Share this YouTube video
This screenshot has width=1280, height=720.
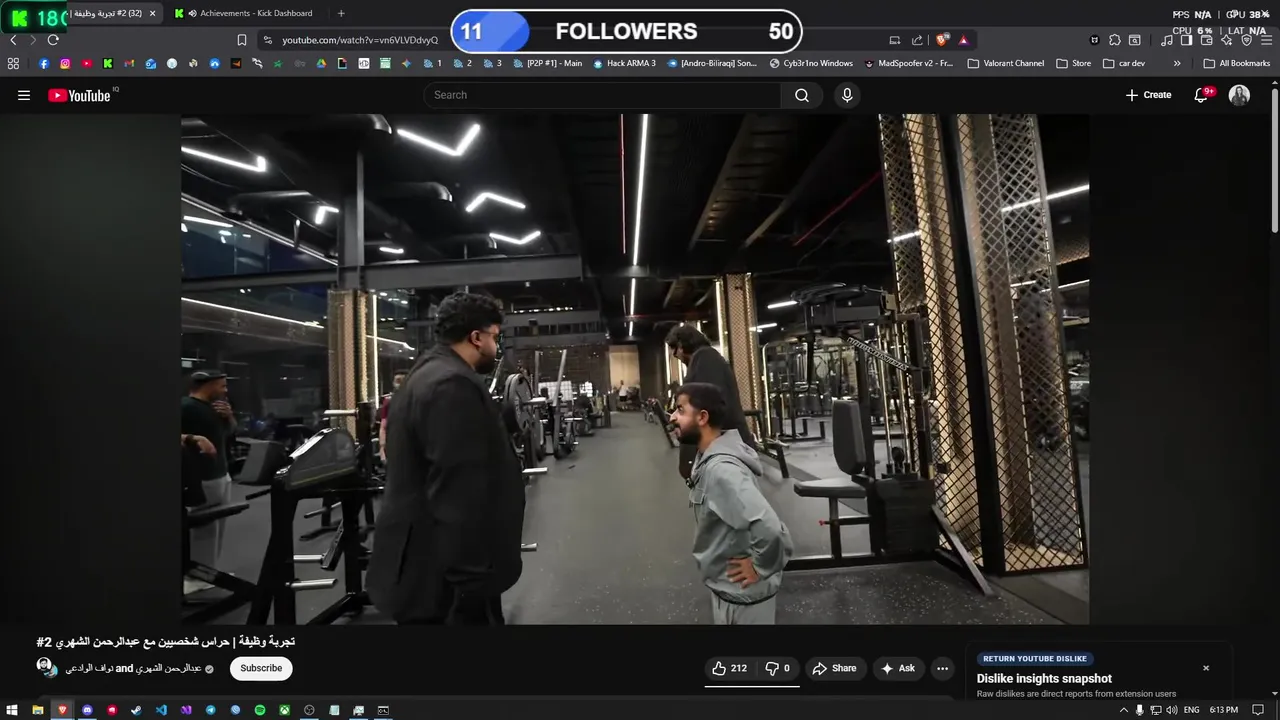tap(834, 668)
